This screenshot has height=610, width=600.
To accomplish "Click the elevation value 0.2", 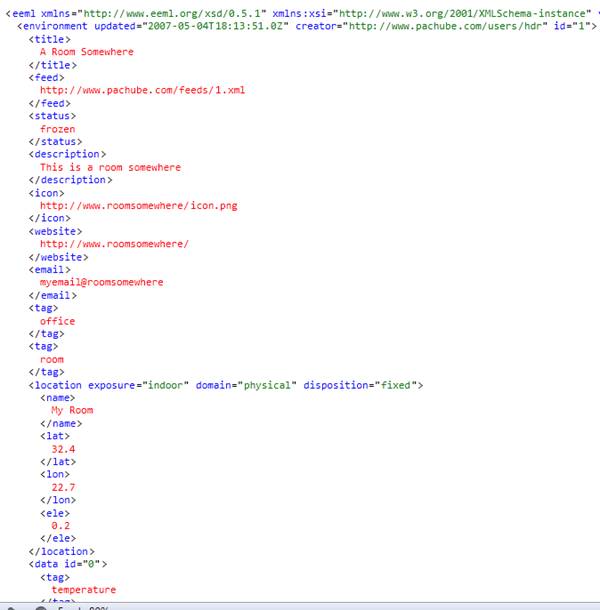I will 60,526.
